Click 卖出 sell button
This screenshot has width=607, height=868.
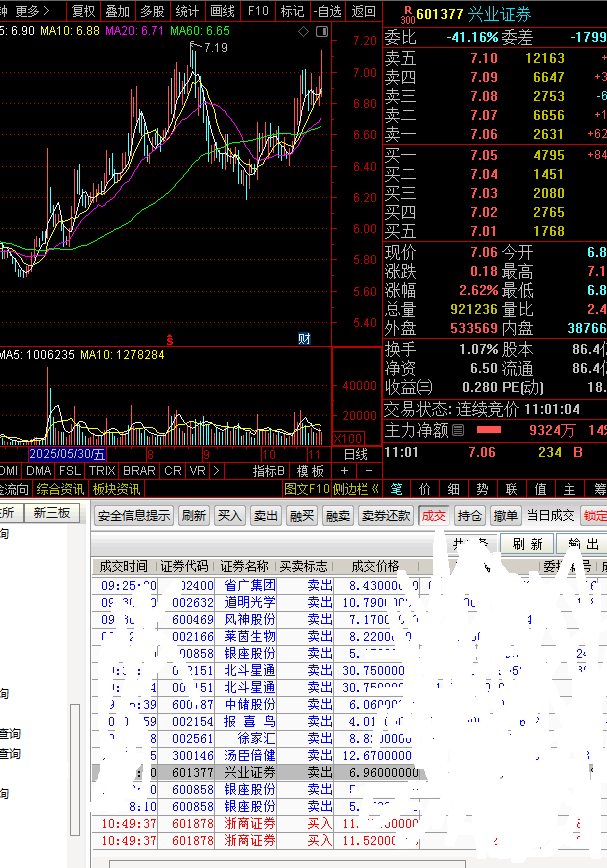coord(266,515)
